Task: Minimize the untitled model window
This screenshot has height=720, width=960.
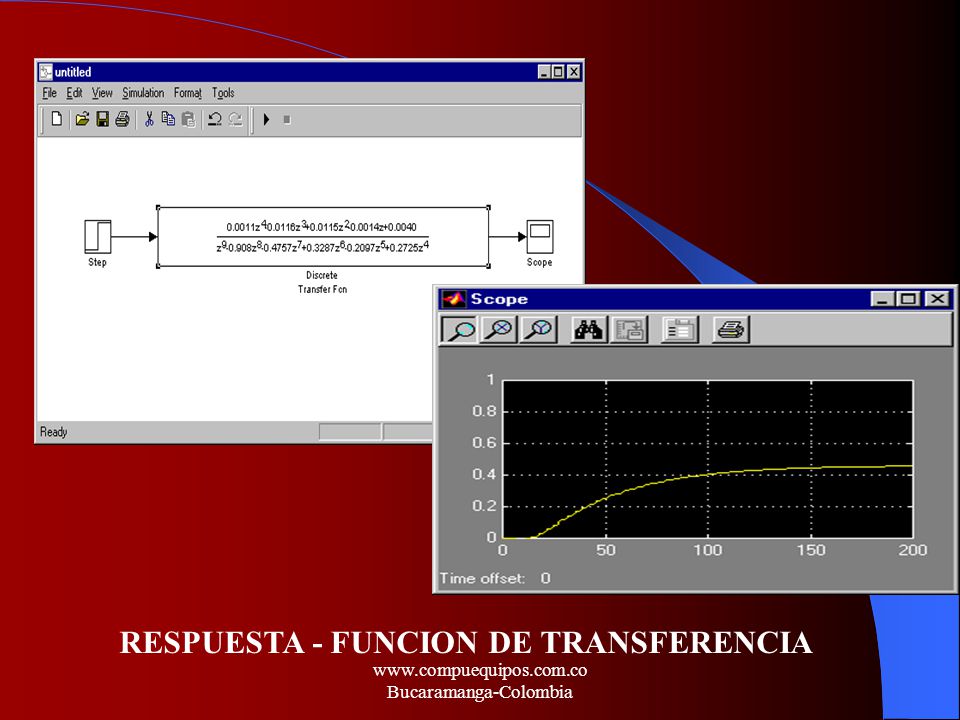Action: [x=544, y=72]
